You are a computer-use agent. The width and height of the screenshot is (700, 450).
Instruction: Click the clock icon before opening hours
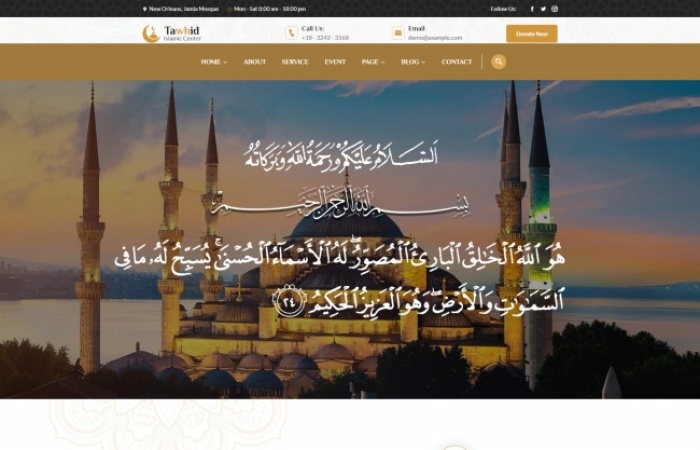click(x=229, y=9)
